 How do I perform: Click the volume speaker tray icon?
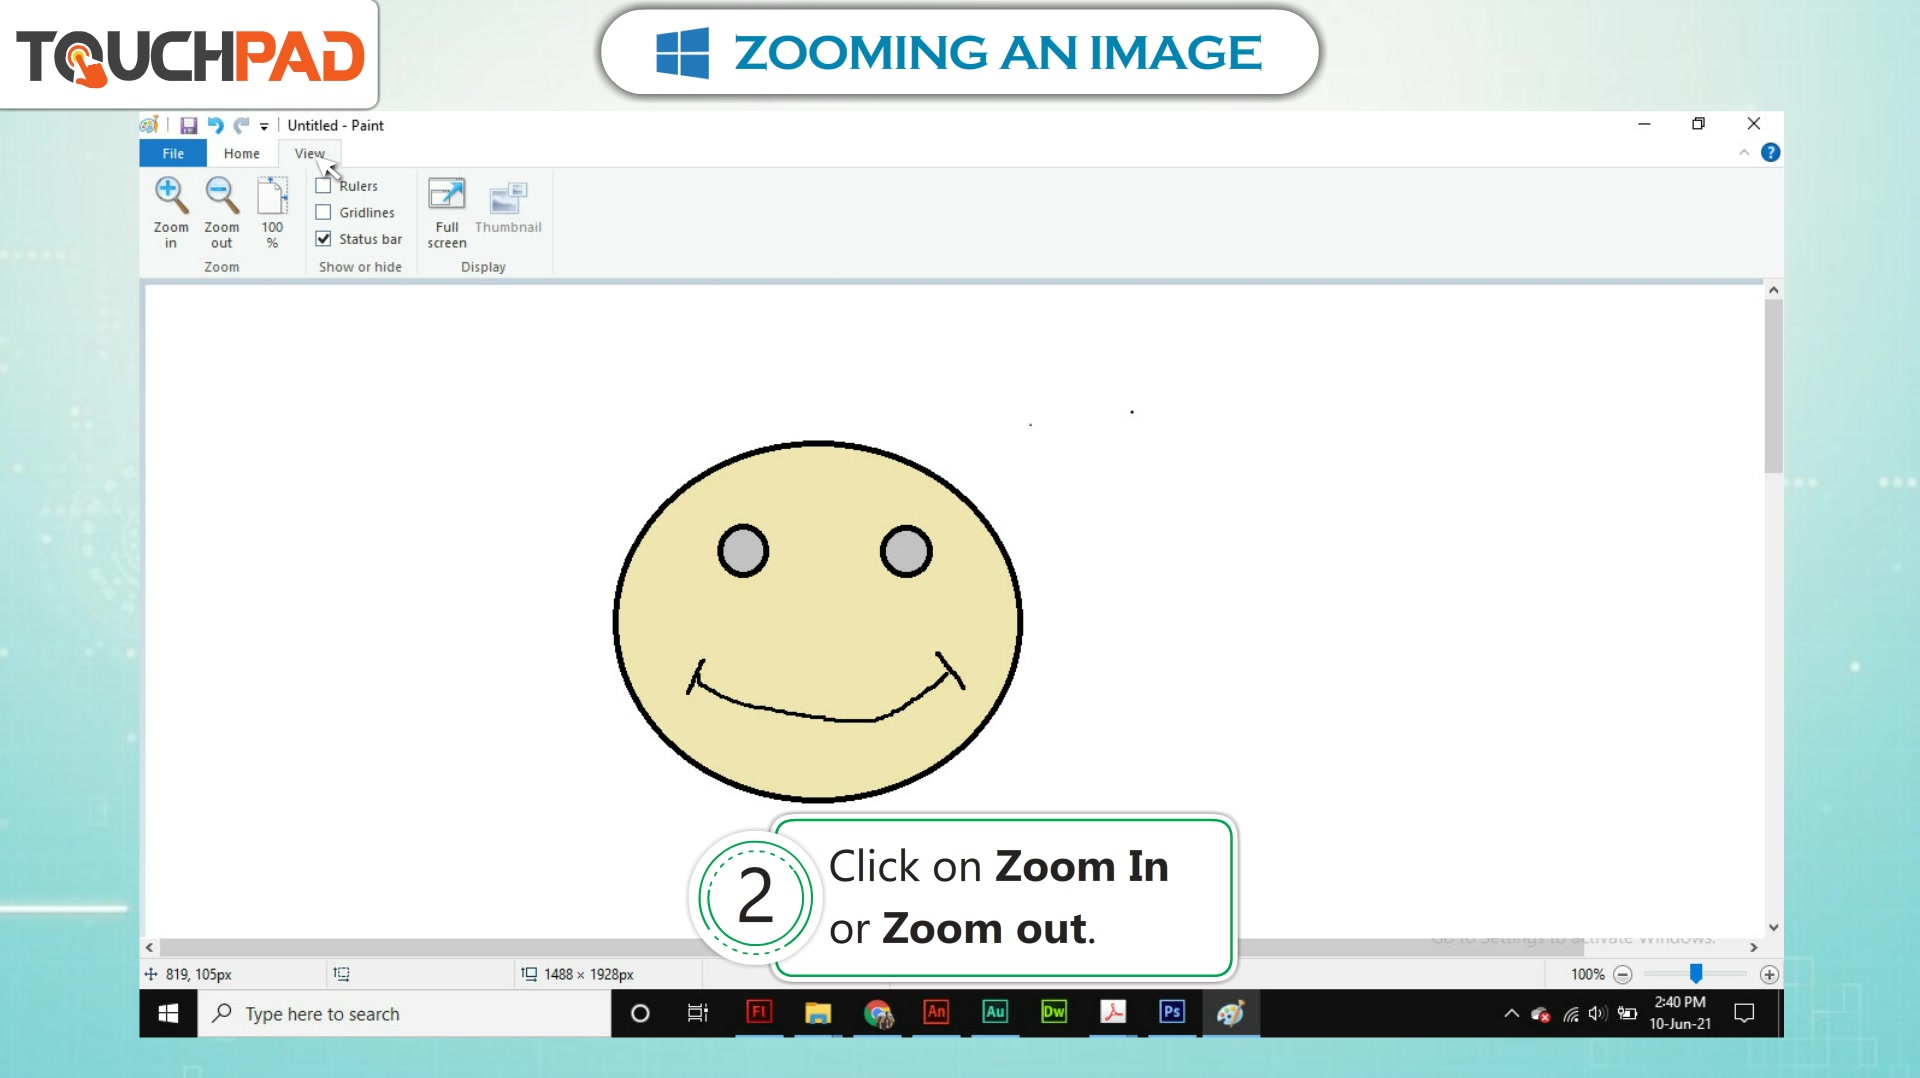click(1598, 1013)
